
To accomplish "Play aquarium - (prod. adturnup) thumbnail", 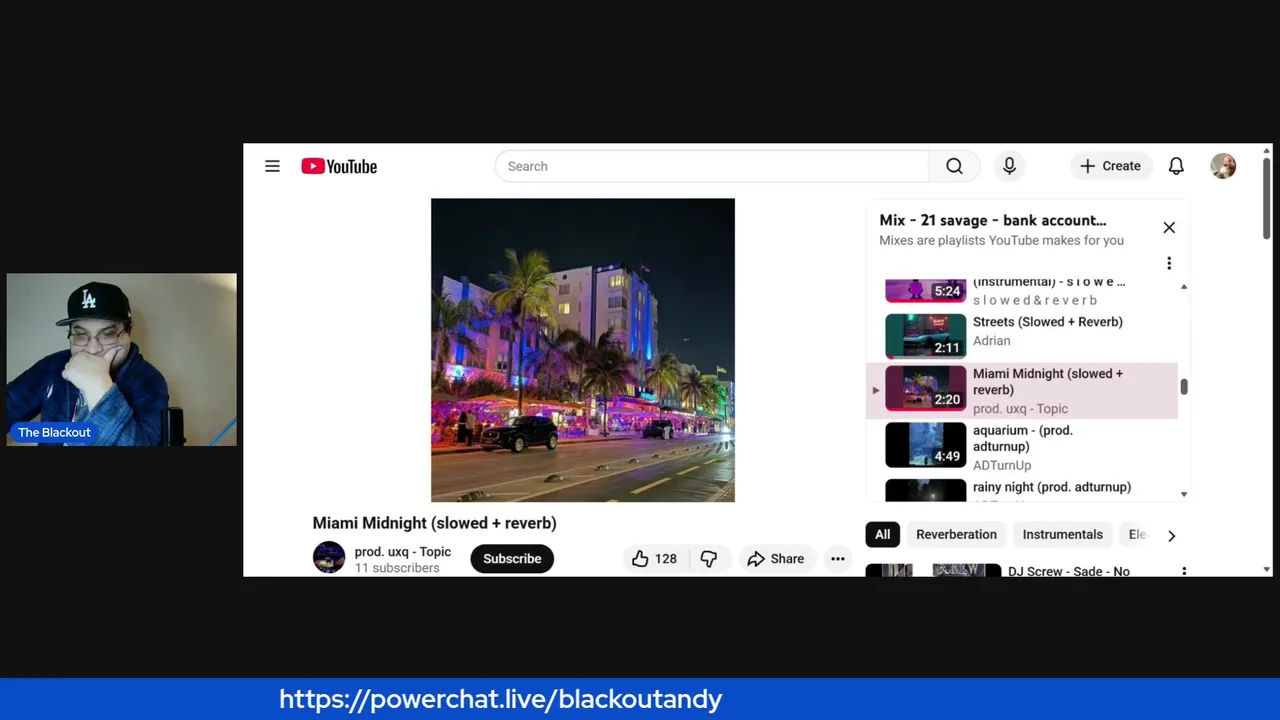I will point(926,445).
